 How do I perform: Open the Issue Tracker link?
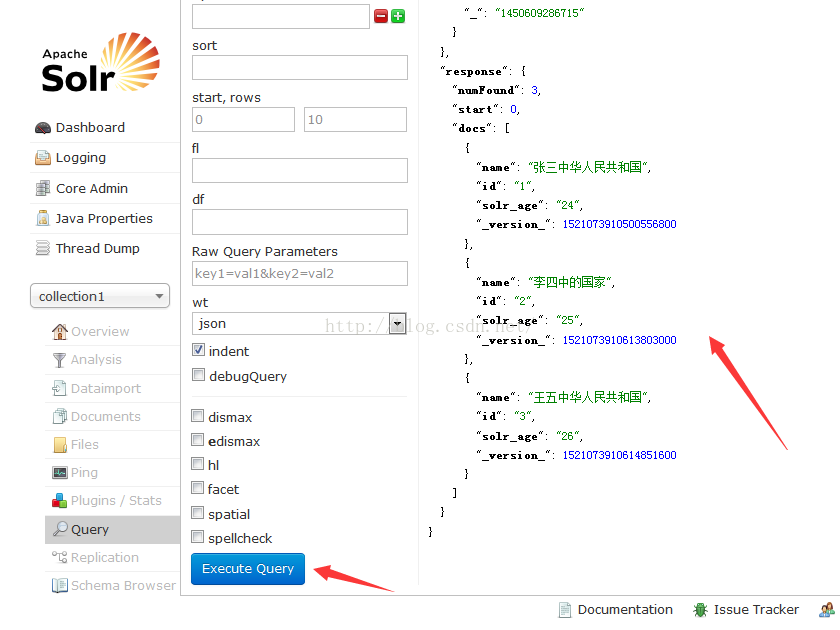(x=756, y=610)
